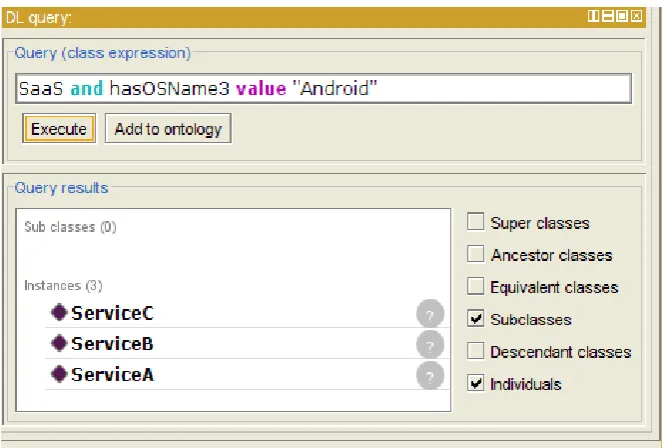This screenshot has height=448, width=663.
Task: Enable the Equivalent classes checkbox
Action: click(x=475, y=286)
